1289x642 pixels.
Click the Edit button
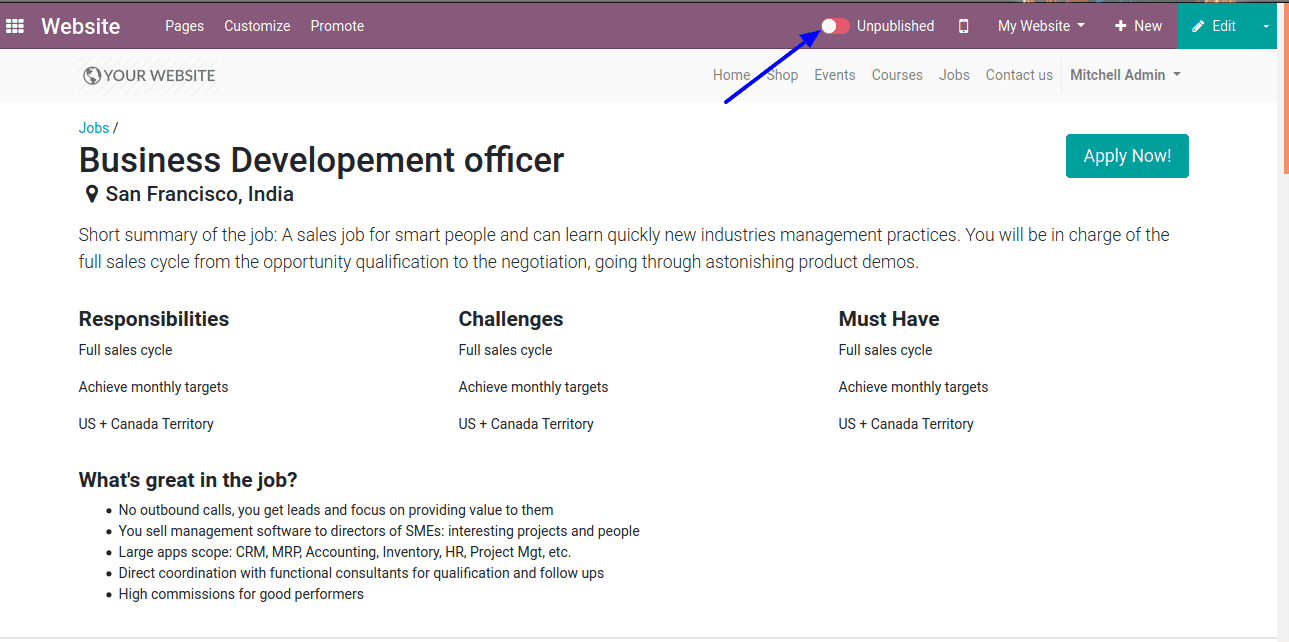pyautogui.click(x=1214, y=26)
